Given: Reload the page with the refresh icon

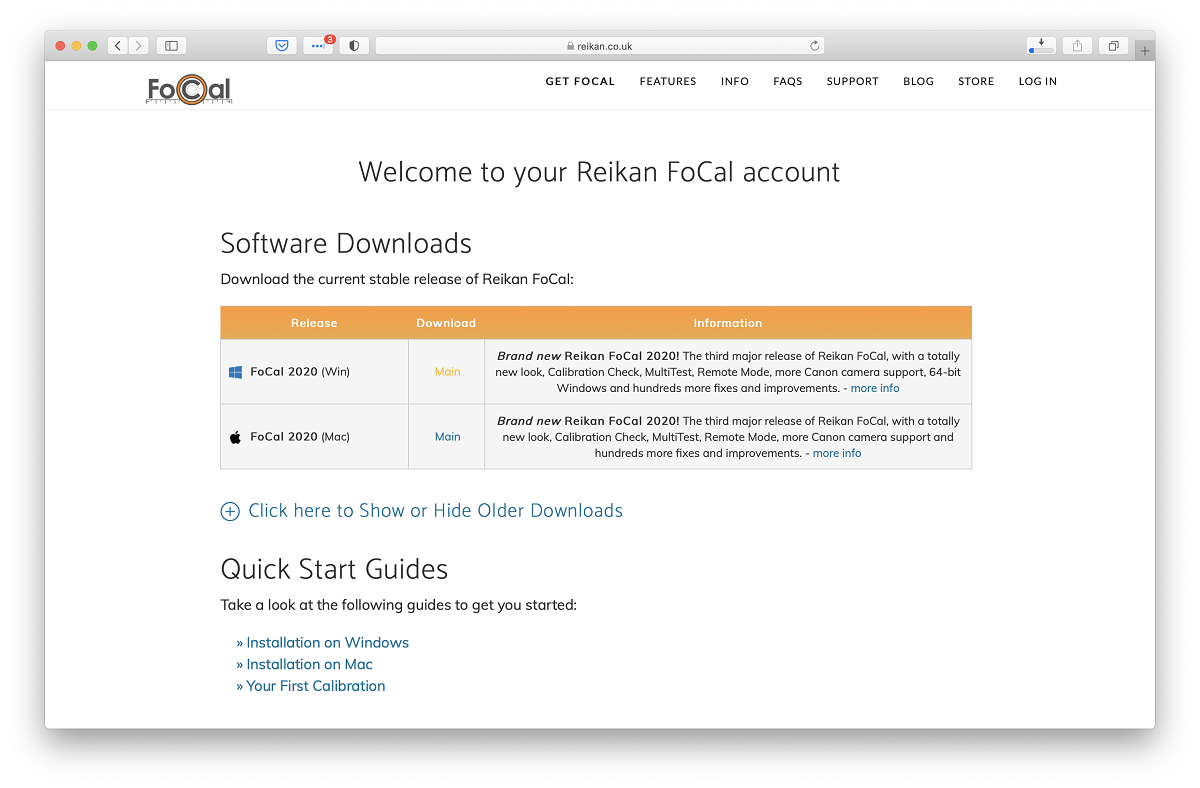Looking at the screenshot, I should pos(815,46).
